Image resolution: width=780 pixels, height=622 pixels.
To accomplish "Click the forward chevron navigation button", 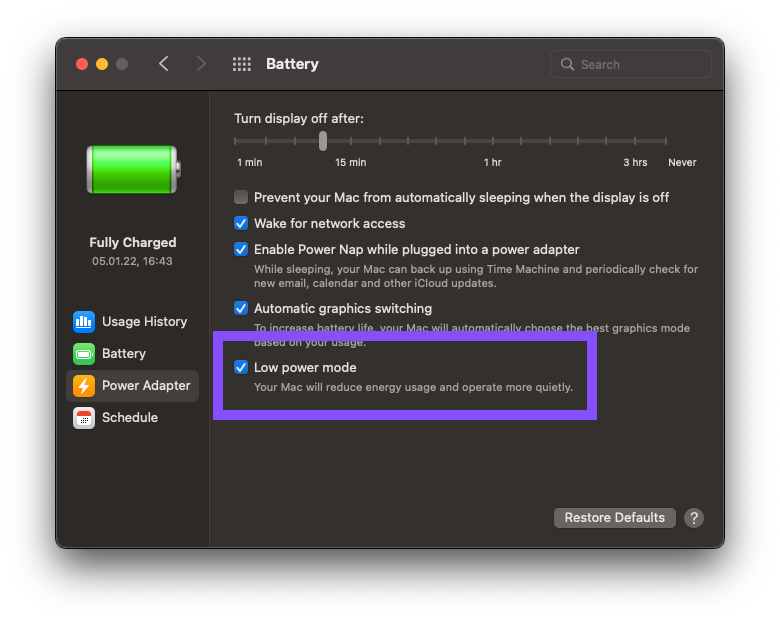I will coord(201,64).
